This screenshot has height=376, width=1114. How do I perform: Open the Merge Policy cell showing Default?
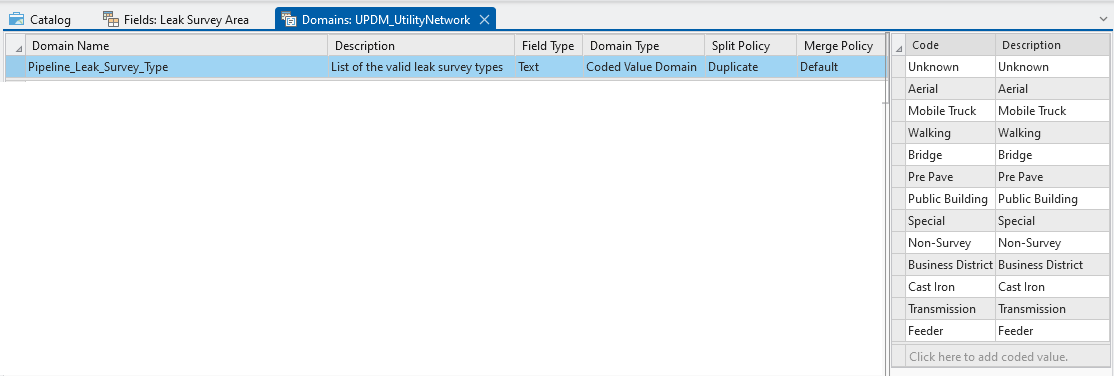840,68
